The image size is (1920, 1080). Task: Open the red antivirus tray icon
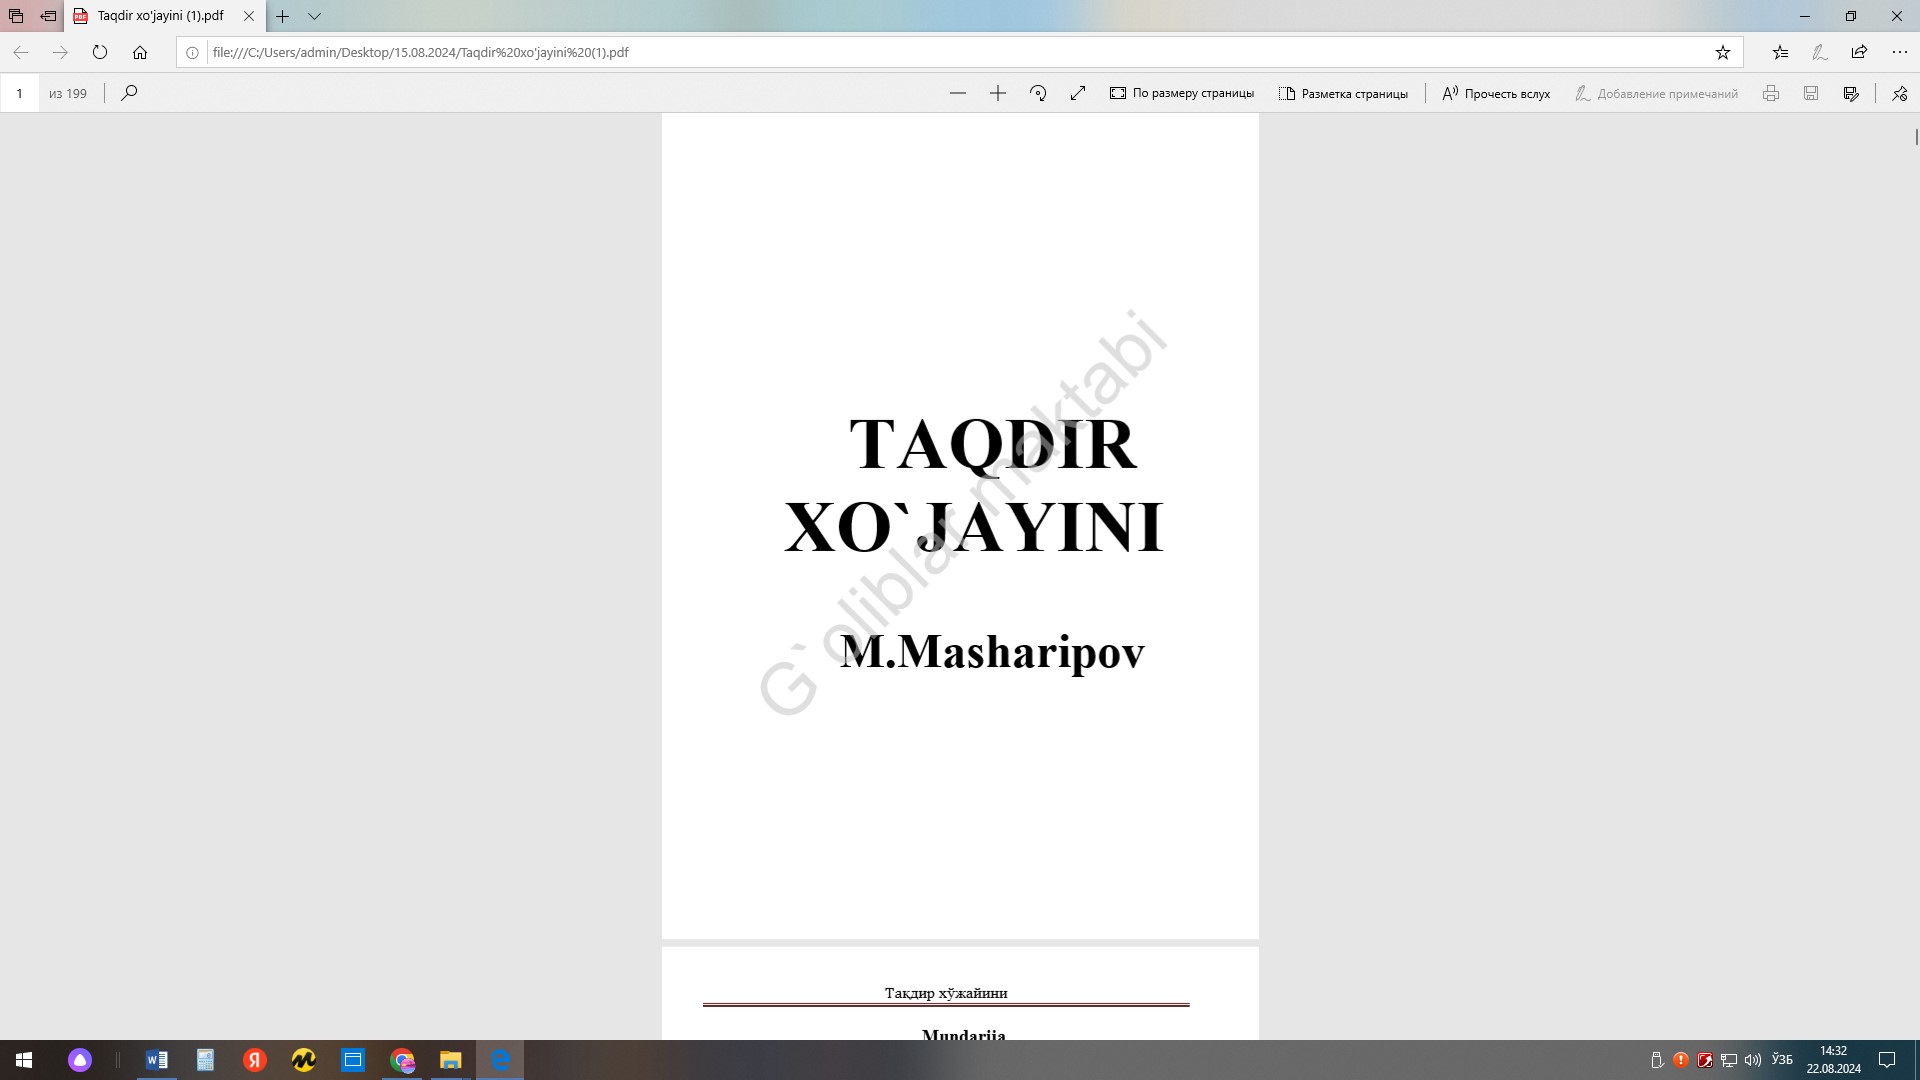coord(1705,1060)
